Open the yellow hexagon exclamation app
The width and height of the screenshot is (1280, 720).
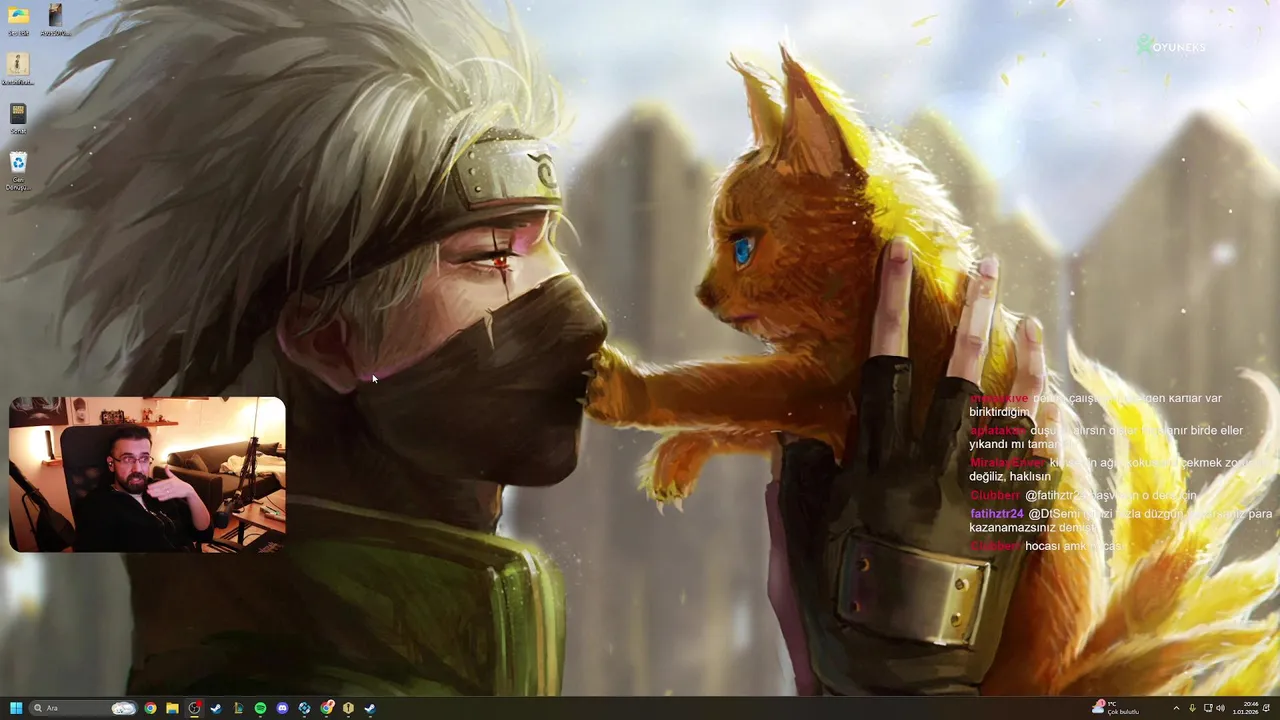point(348,708)
